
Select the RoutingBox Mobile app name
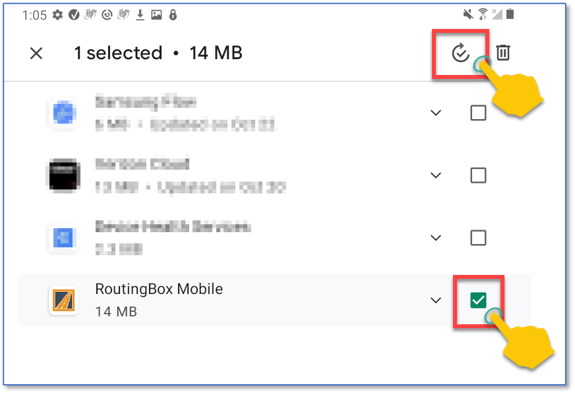(159, 289)
